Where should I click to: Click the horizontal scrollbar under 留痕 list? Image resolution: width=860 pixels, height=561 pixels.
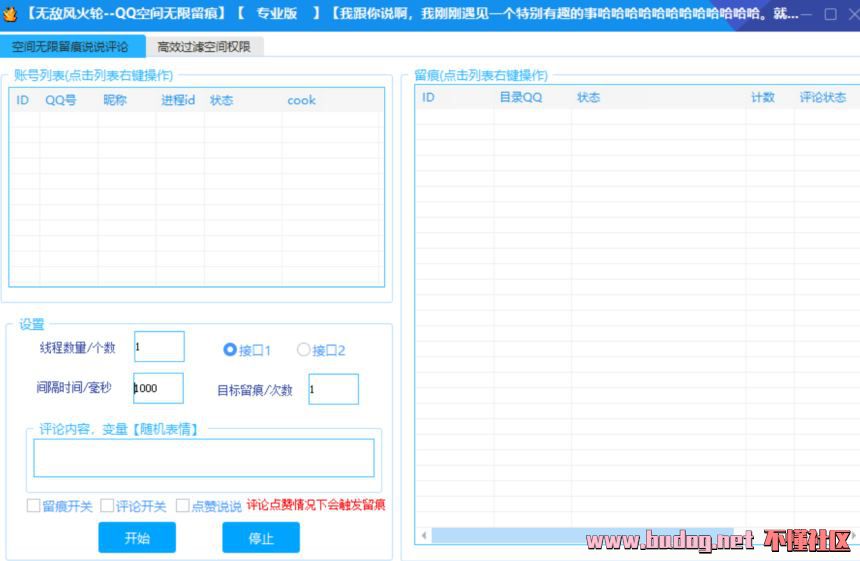[x=580, y=537]
